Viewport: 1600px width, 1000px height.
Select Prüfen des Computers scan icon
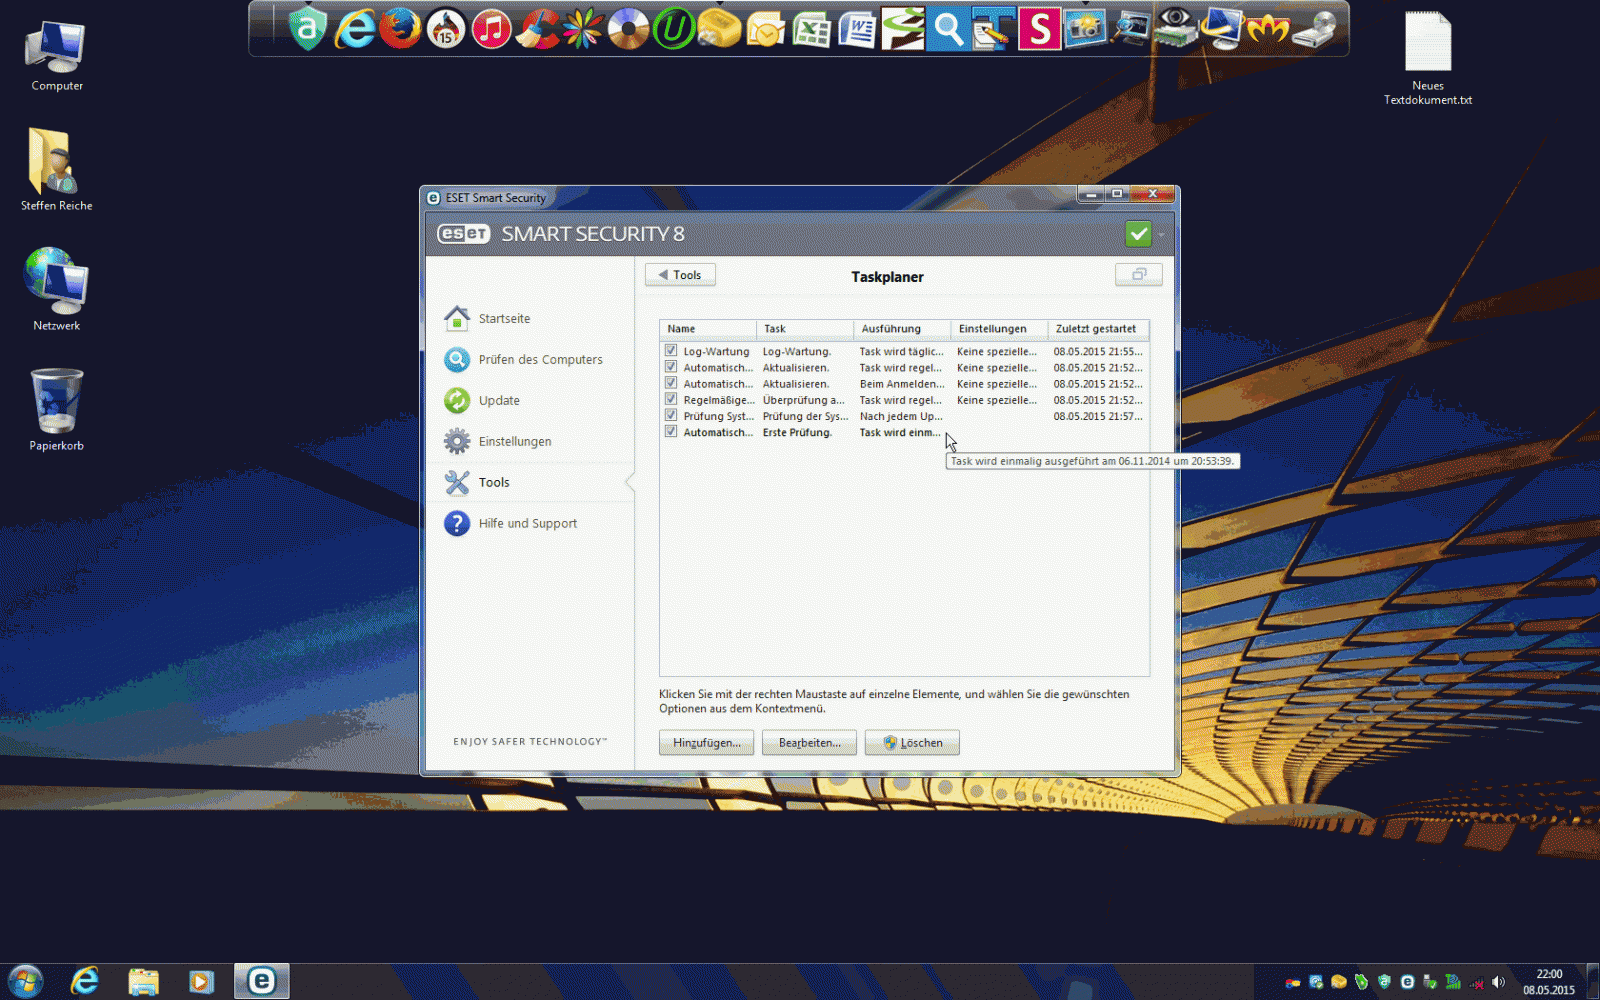click(457, 359)
